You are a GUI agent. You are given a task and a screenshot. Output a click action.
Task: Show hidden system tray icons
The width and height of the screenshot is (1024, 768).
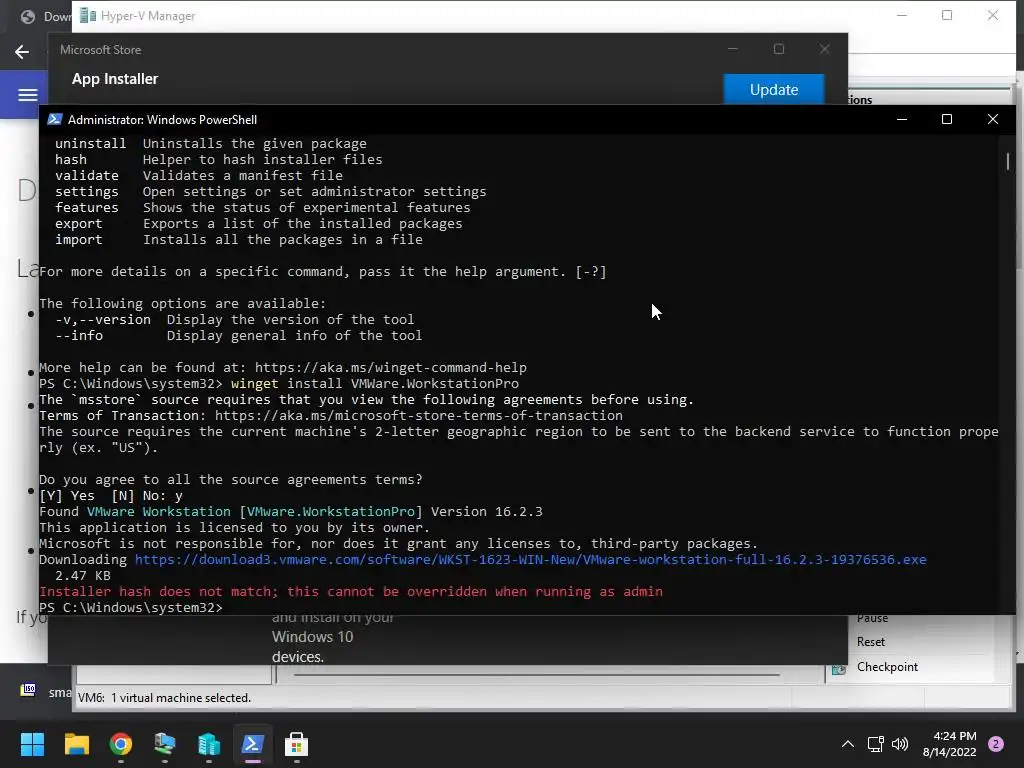click(848, 744)
